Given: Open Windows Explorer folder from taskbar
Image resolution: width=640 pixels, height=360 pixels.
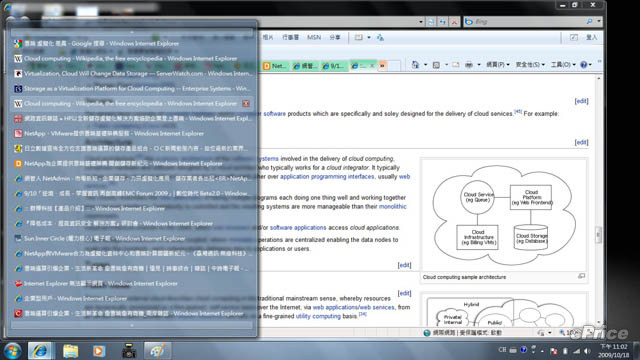Looking at the screenshot, I should pyautogui.click(x=70, y=351).
